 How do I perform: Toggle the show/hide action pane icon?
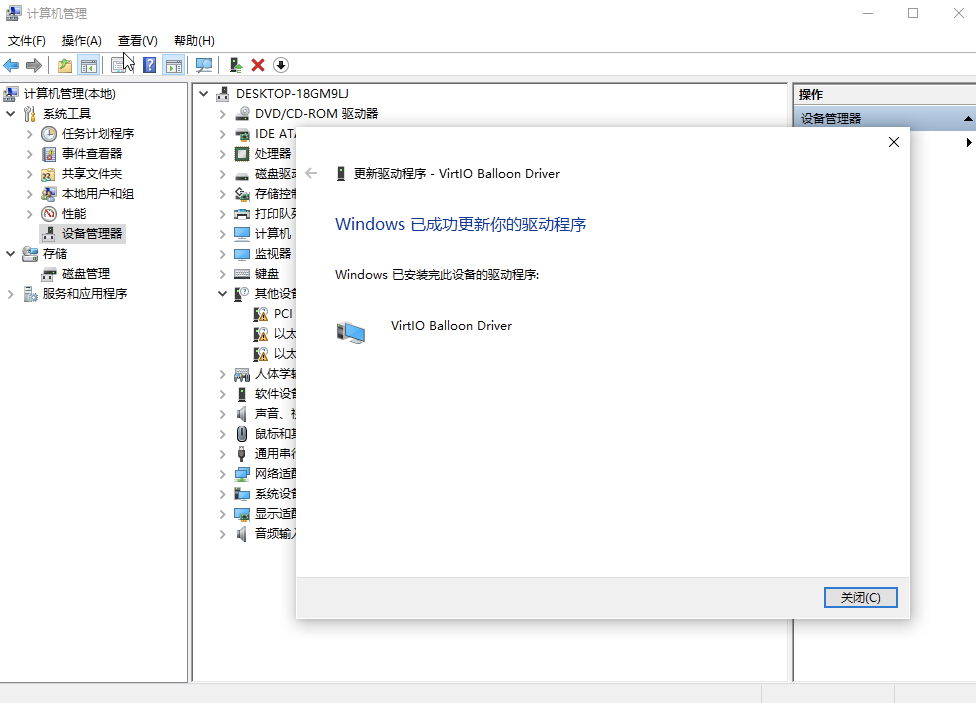click(174, 65)
